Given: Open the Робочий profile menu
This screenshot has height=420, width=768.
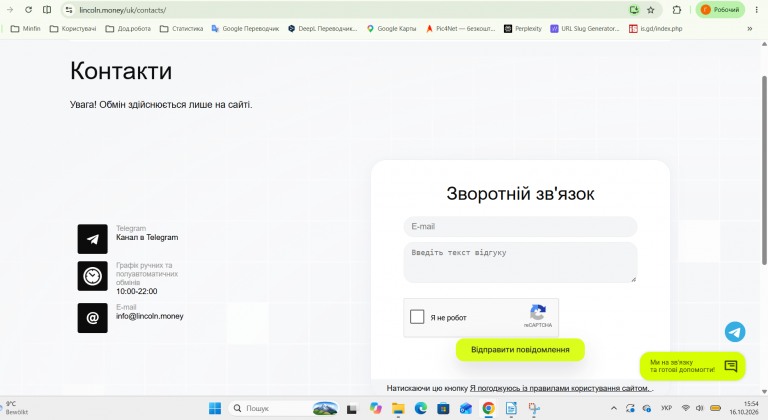Looking at the screenshot, I should click(x=720, y=10).
